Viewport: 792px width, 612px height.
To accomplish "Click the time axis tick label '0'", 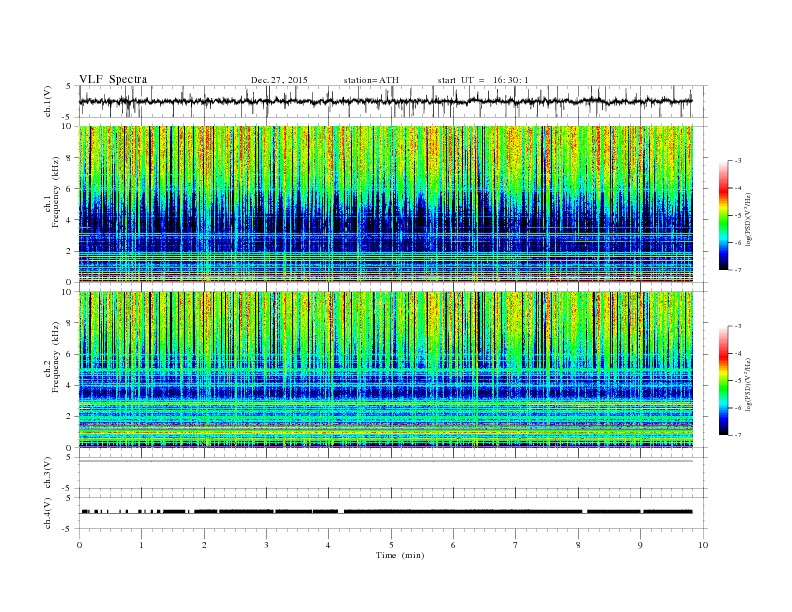I will [x=79, y=545].
